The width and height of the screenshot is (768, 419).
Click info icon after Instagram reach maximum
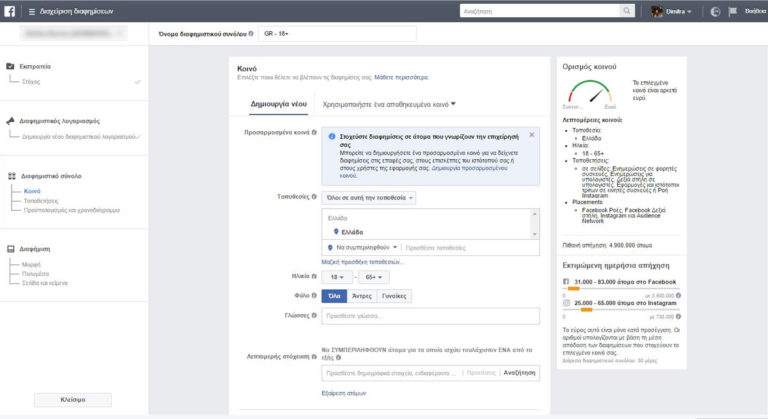pyautogui.click(x=678, y=317)
